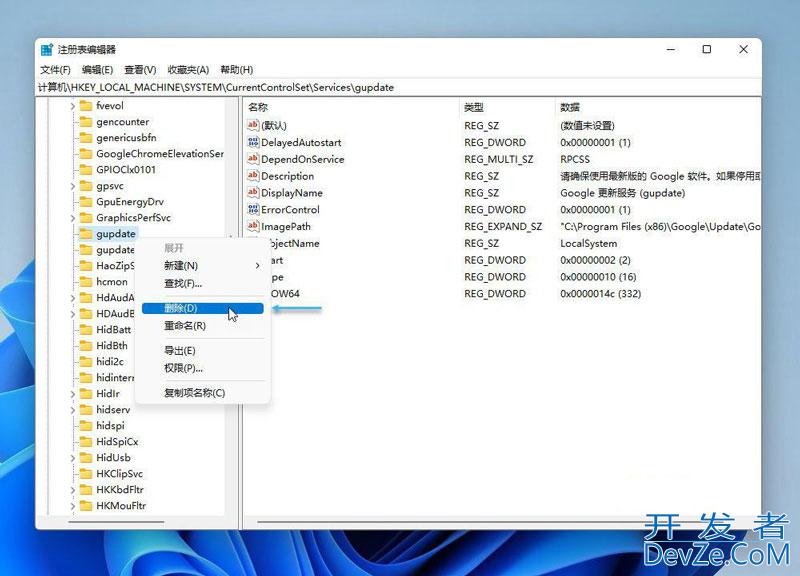Click the 0x00000010 (16) data cell
The height and width of the screenshot is (576, 800).
click(x=598, y=277)
